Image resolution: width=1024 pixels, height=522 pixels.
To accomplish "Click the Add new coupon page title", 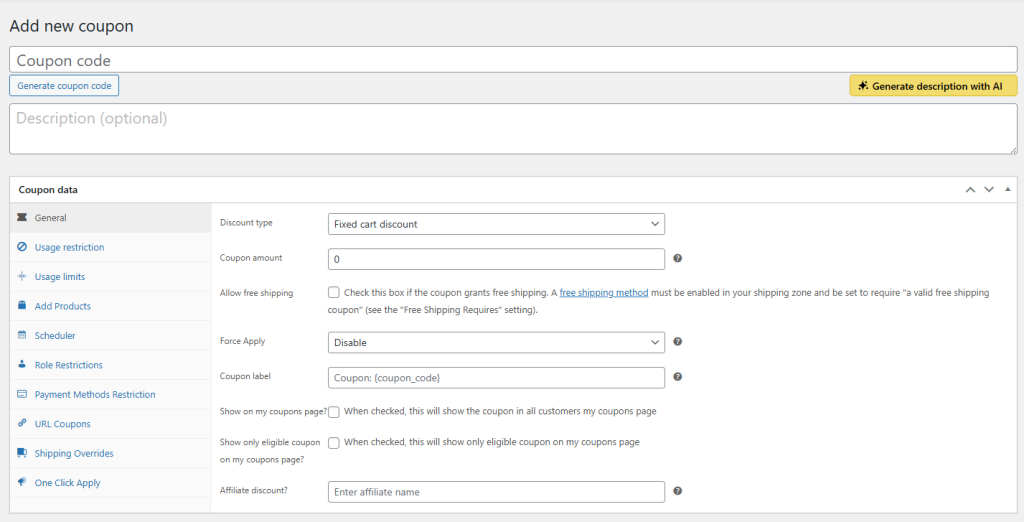I will point(71,26).
